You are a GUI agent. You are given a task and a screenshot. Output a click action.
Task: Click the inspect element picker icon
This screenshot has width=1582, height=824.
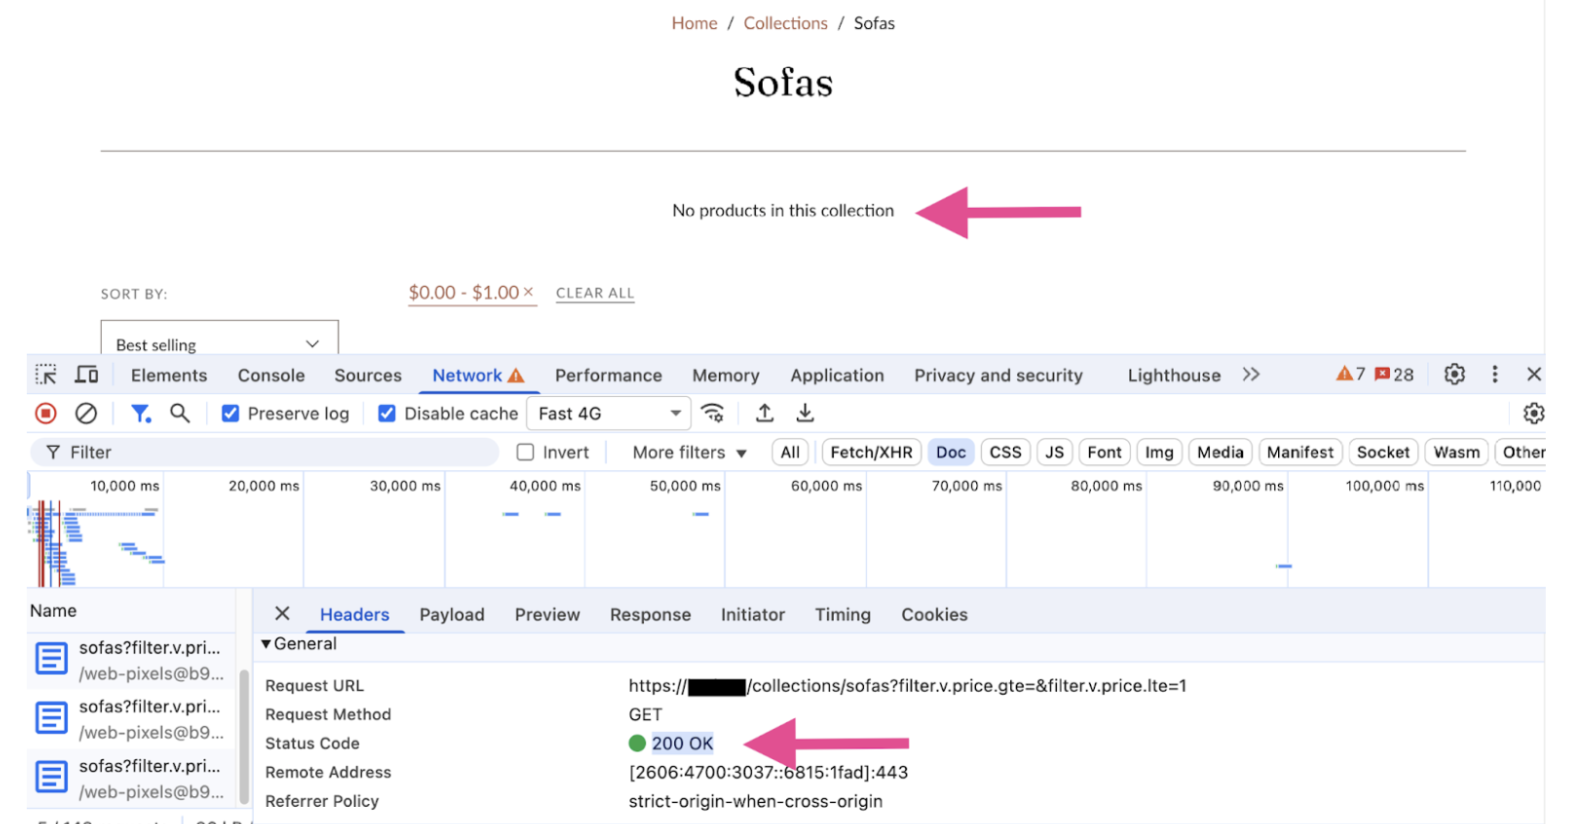tap(46, 375)
